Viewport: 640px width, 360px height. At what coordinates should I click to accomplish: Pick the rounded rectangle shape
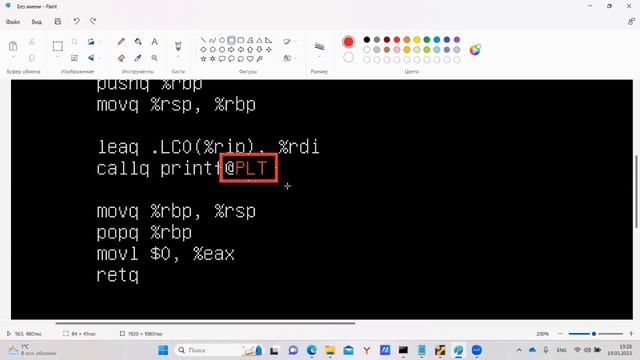click(x=241, y=40)
